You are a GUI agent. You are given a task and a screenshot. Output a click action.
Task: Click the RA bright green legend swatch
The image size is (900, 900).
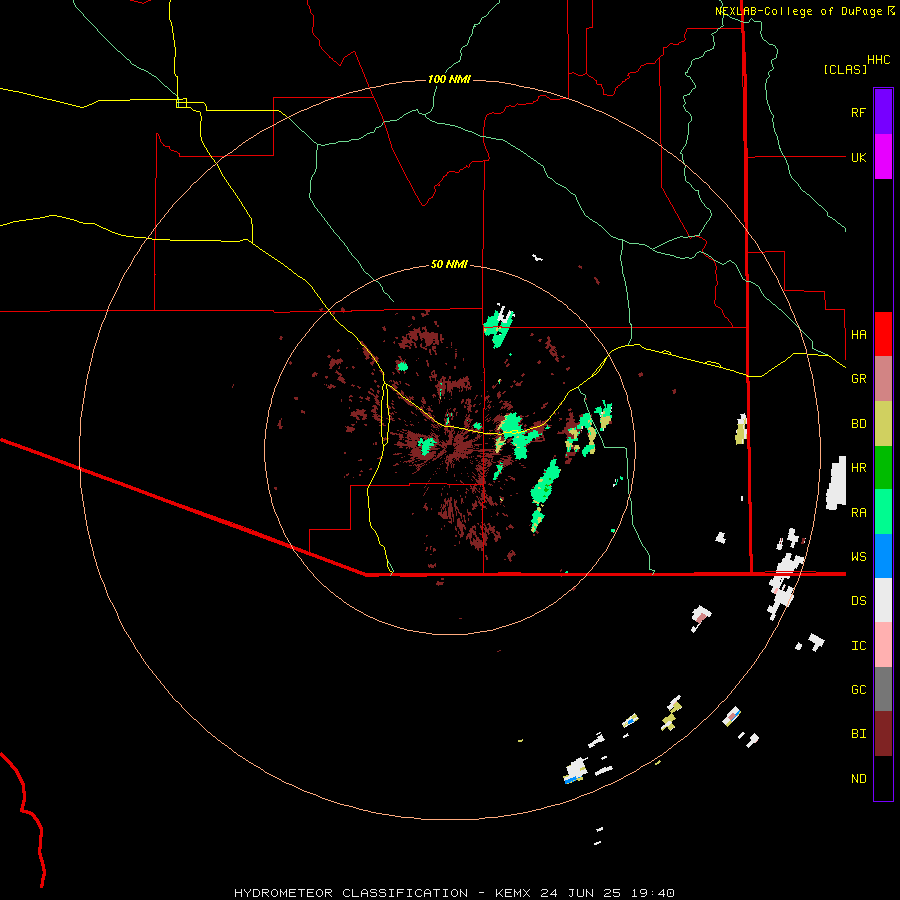click(x=883, y=512)
